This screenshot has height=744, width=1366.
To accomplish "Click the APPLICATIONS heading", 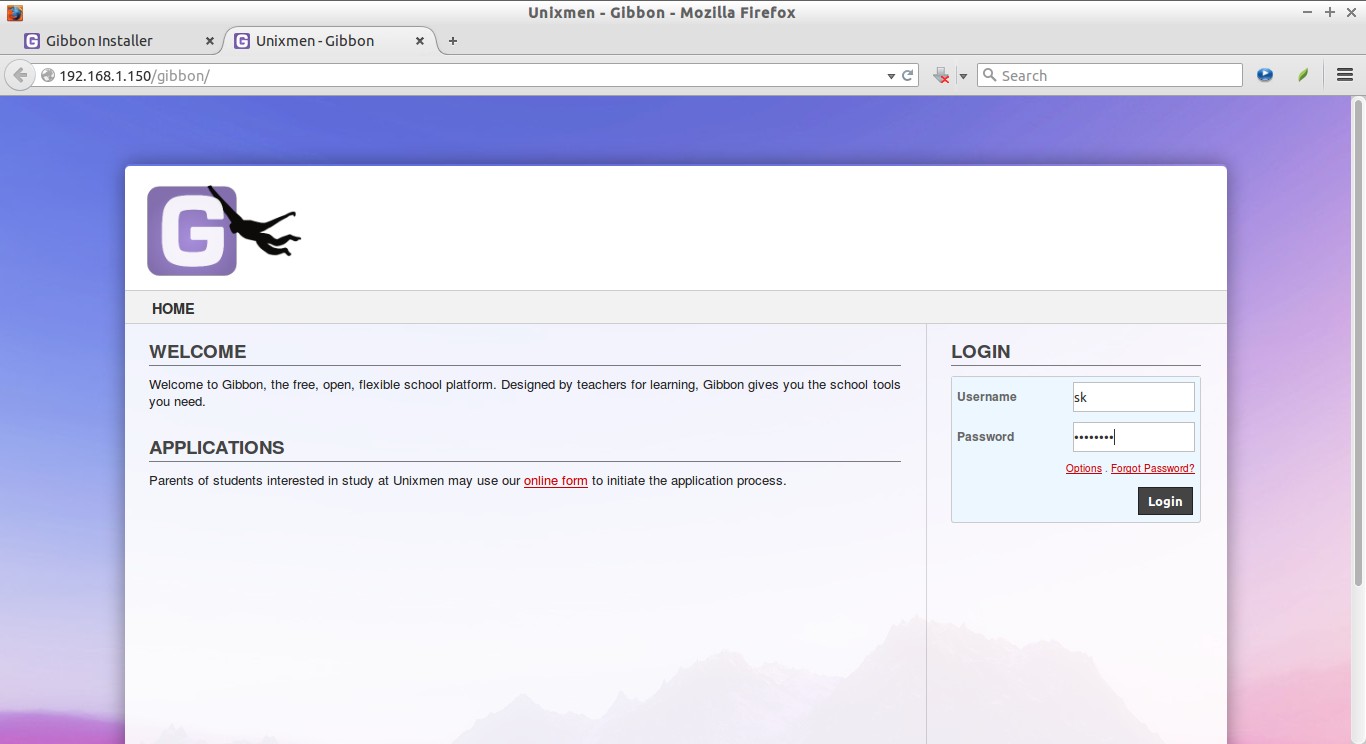I will pos(217,448).
